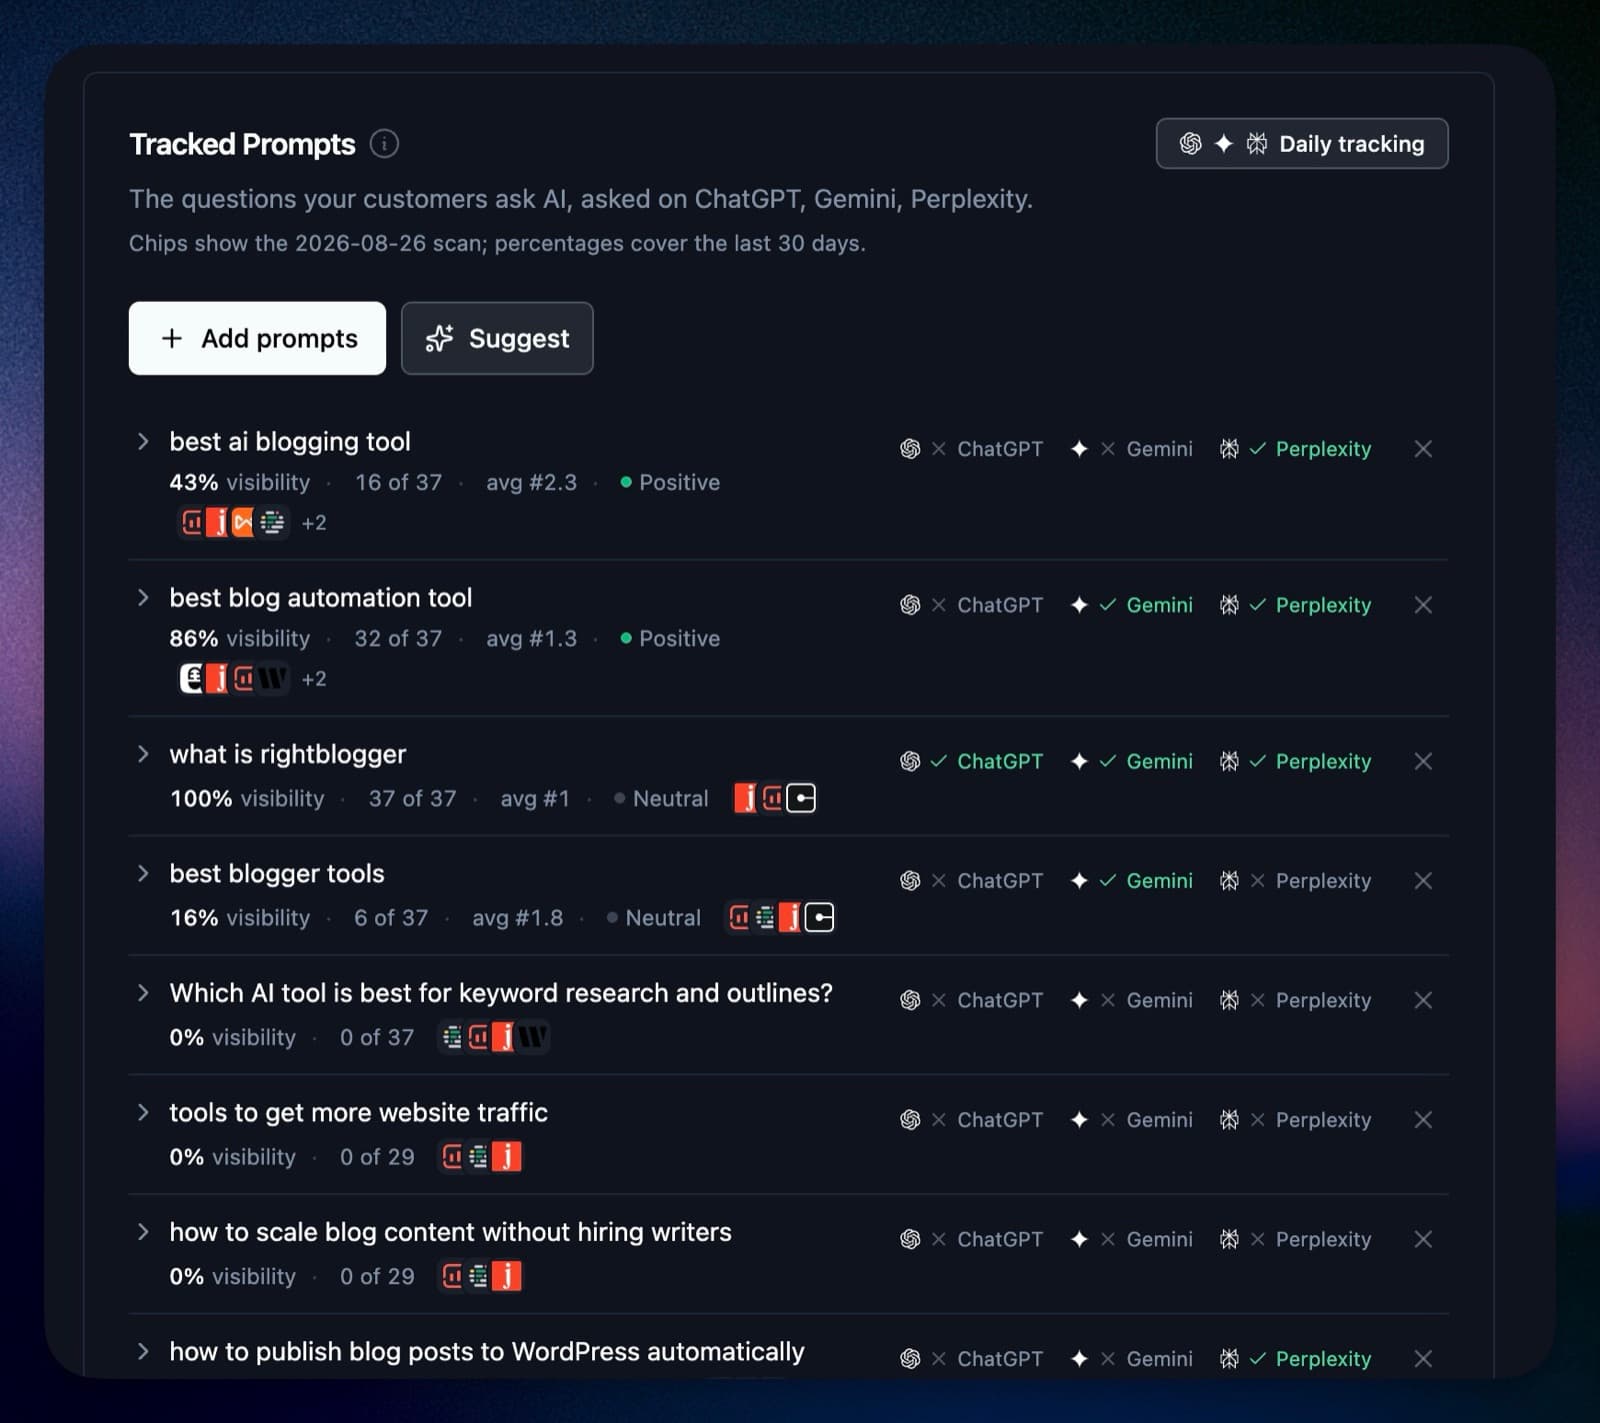This screenshot has height=1423, width=1600.
Task: Click "avg #1.8" value
Action: click(518, 917)
